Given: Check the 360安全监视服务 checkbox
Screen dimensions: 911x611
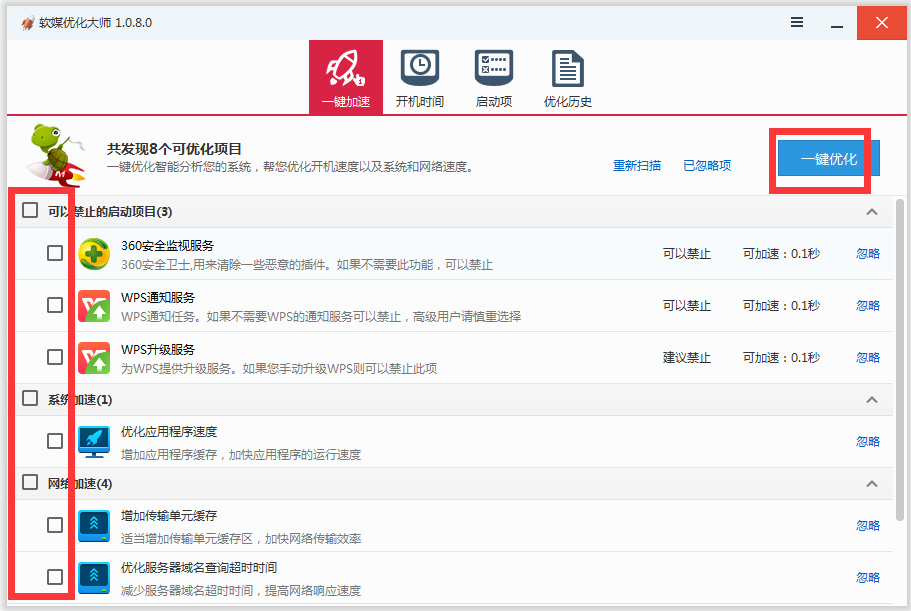Looking at the screenshot, I should pyautogui.click(x=55, y=253).
